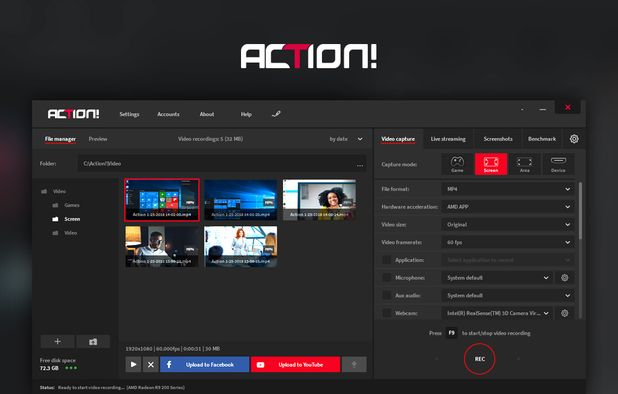Open the File format dropdown

point(508,189)
